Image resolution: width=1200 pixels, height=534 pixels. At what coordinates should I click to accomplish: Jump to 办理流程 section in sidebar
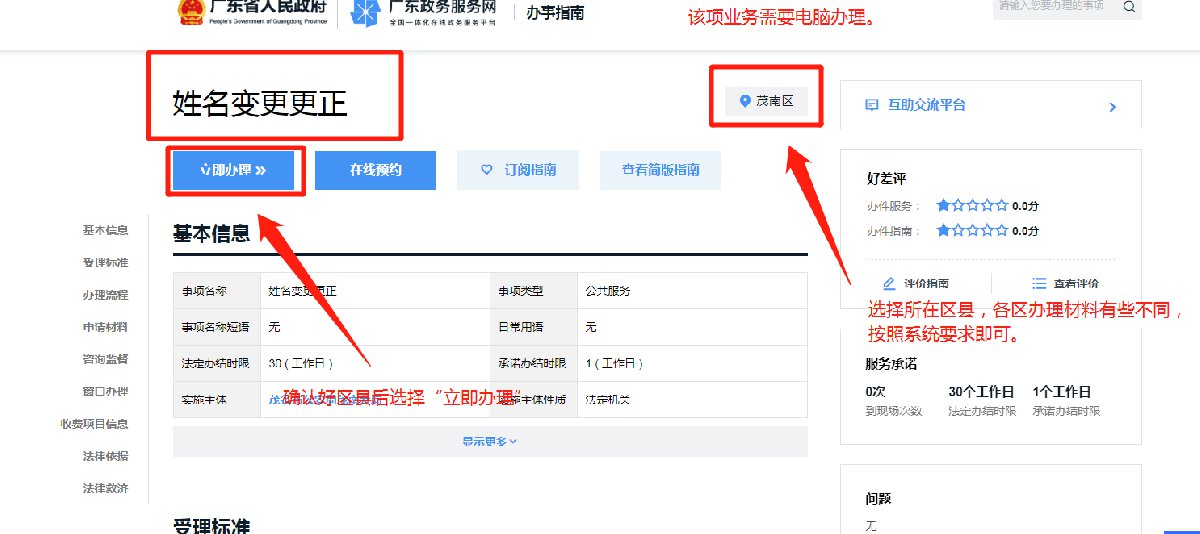(x=105, y=295)
